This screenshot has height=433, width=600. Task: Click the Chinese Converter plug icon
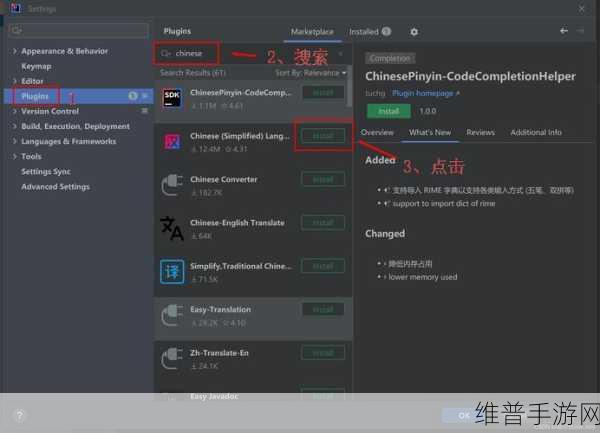[x=172, y=186]
